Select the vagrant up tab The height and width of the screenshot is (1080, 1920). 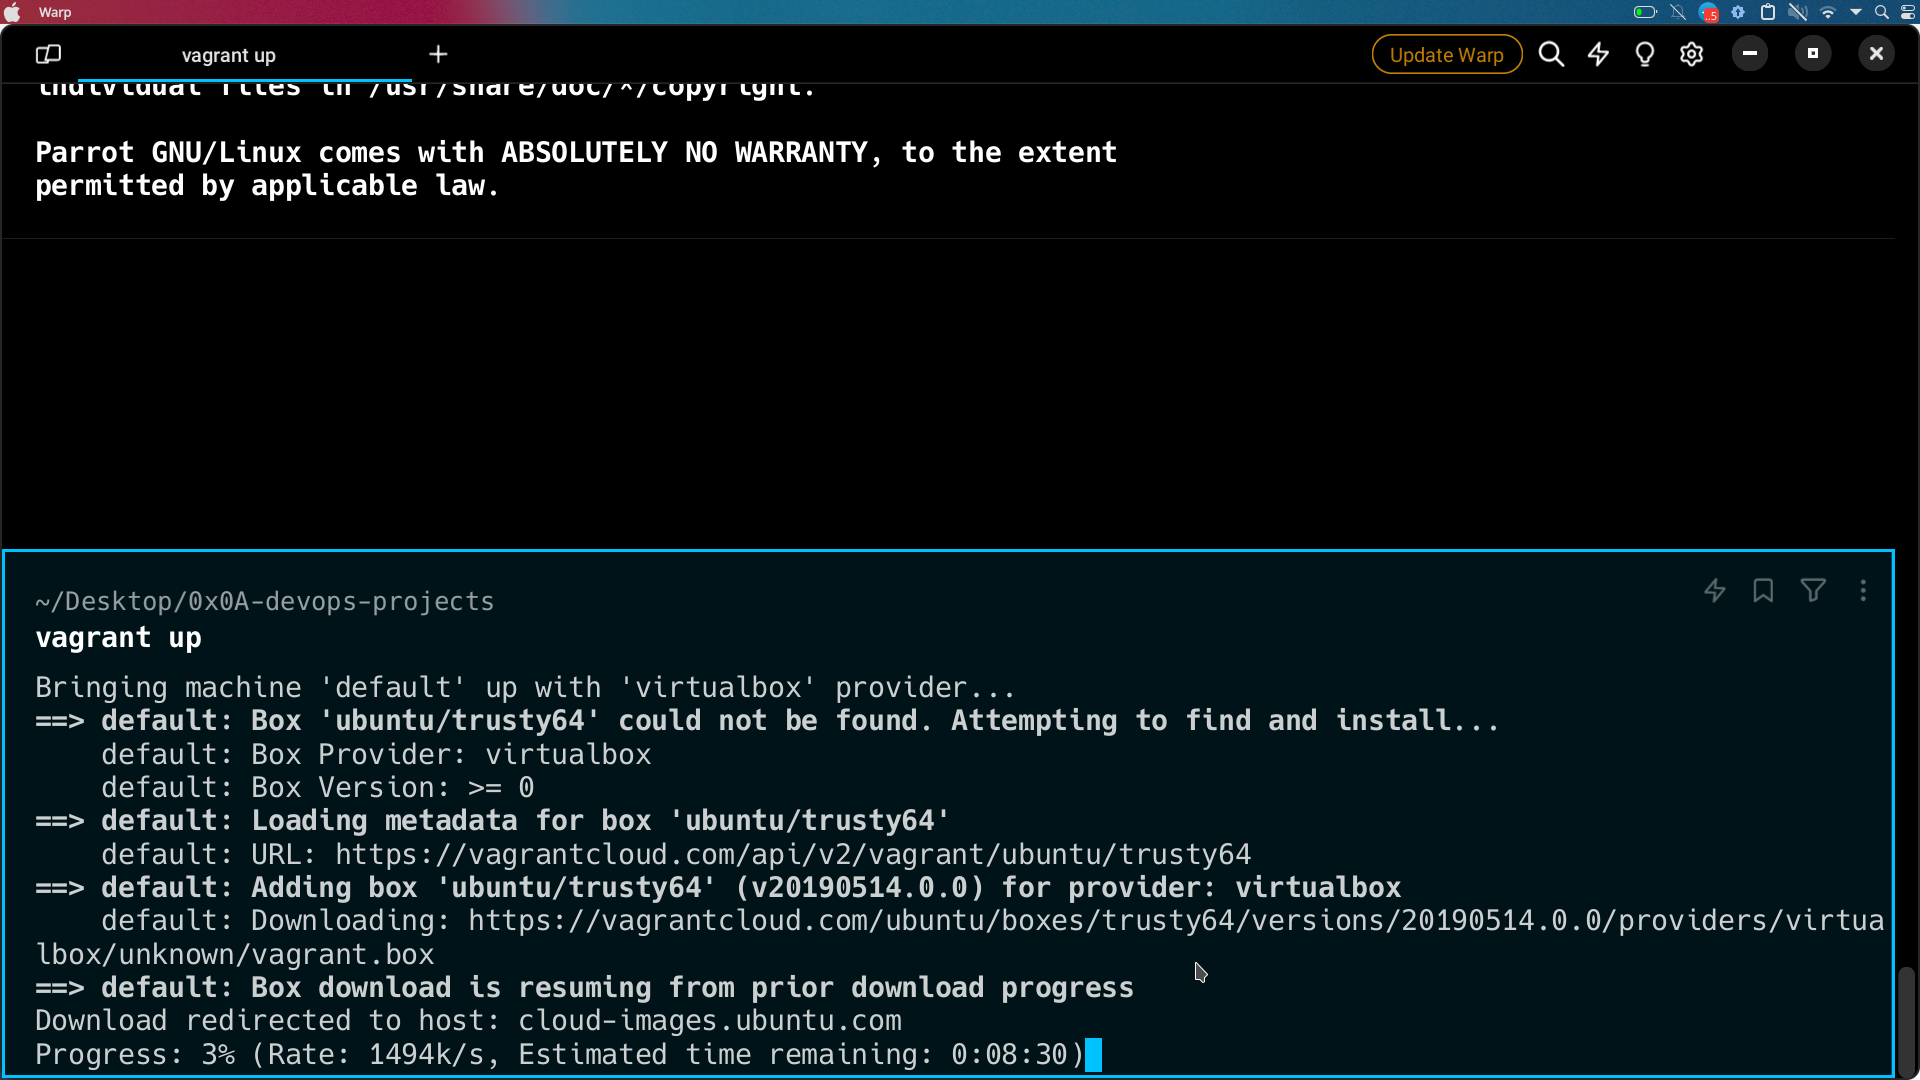228,55
